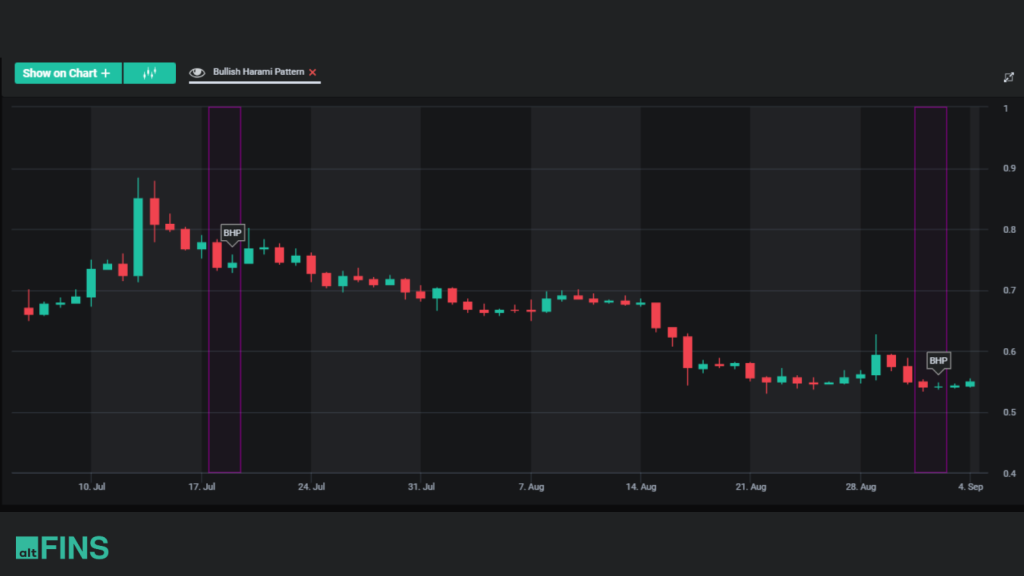Click the BHP marker near 17 Jul
This screenshot has width=1024, height=576.
[231, 233]
